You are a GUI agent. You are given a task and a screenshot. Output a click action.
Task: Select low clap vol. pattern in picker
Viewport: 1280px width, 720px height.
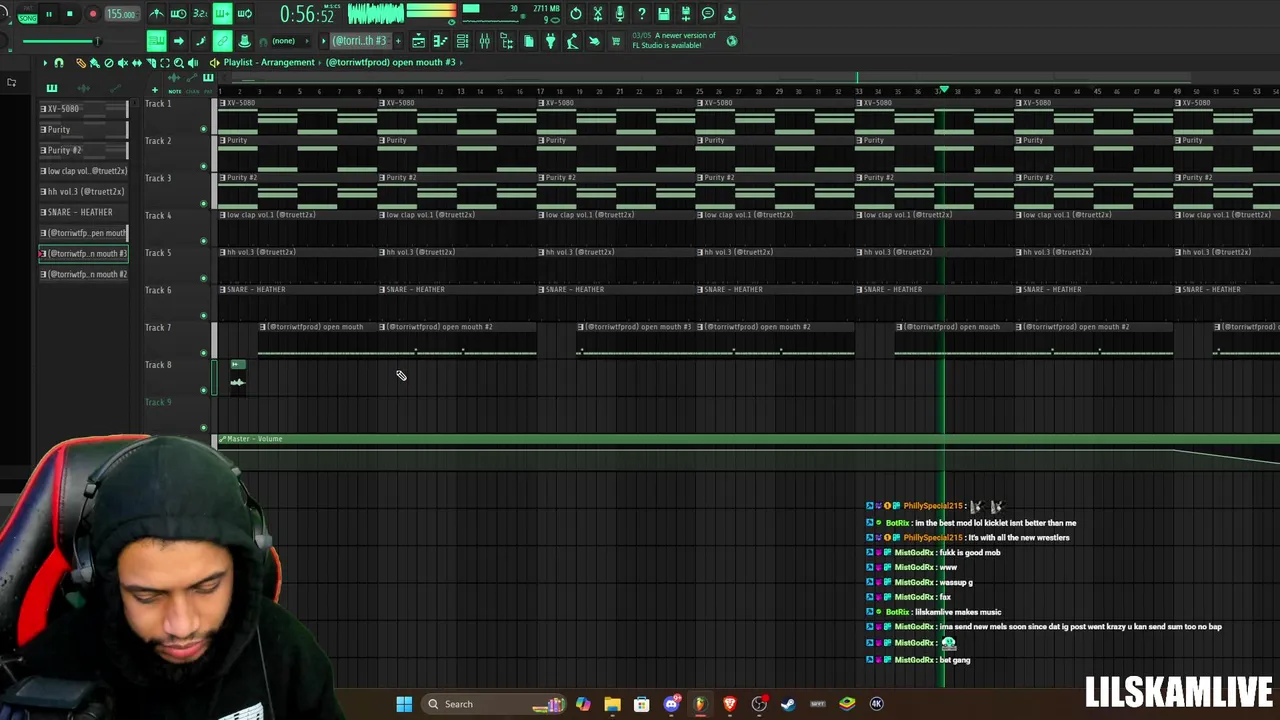pos(83,171)
